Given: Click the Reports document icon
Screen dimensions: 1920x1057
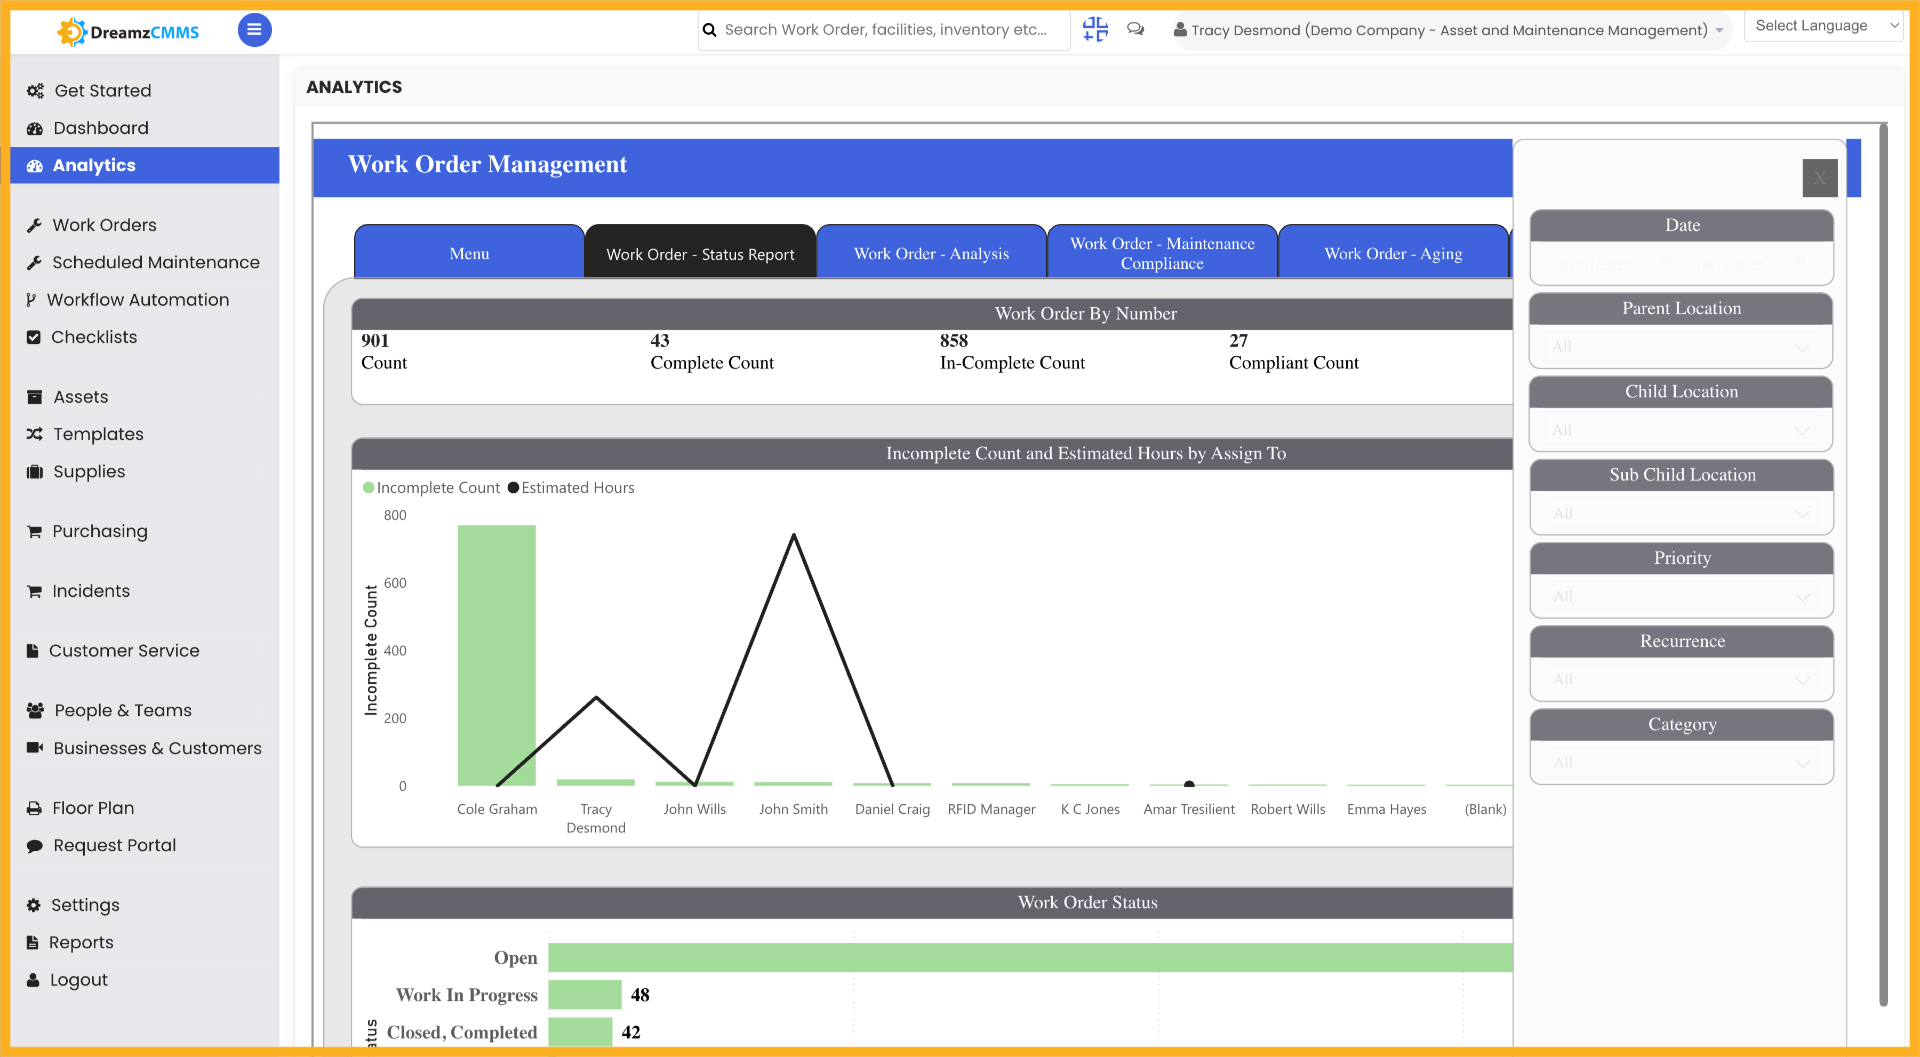Looking at the screenshot, I should coord(32,943).
